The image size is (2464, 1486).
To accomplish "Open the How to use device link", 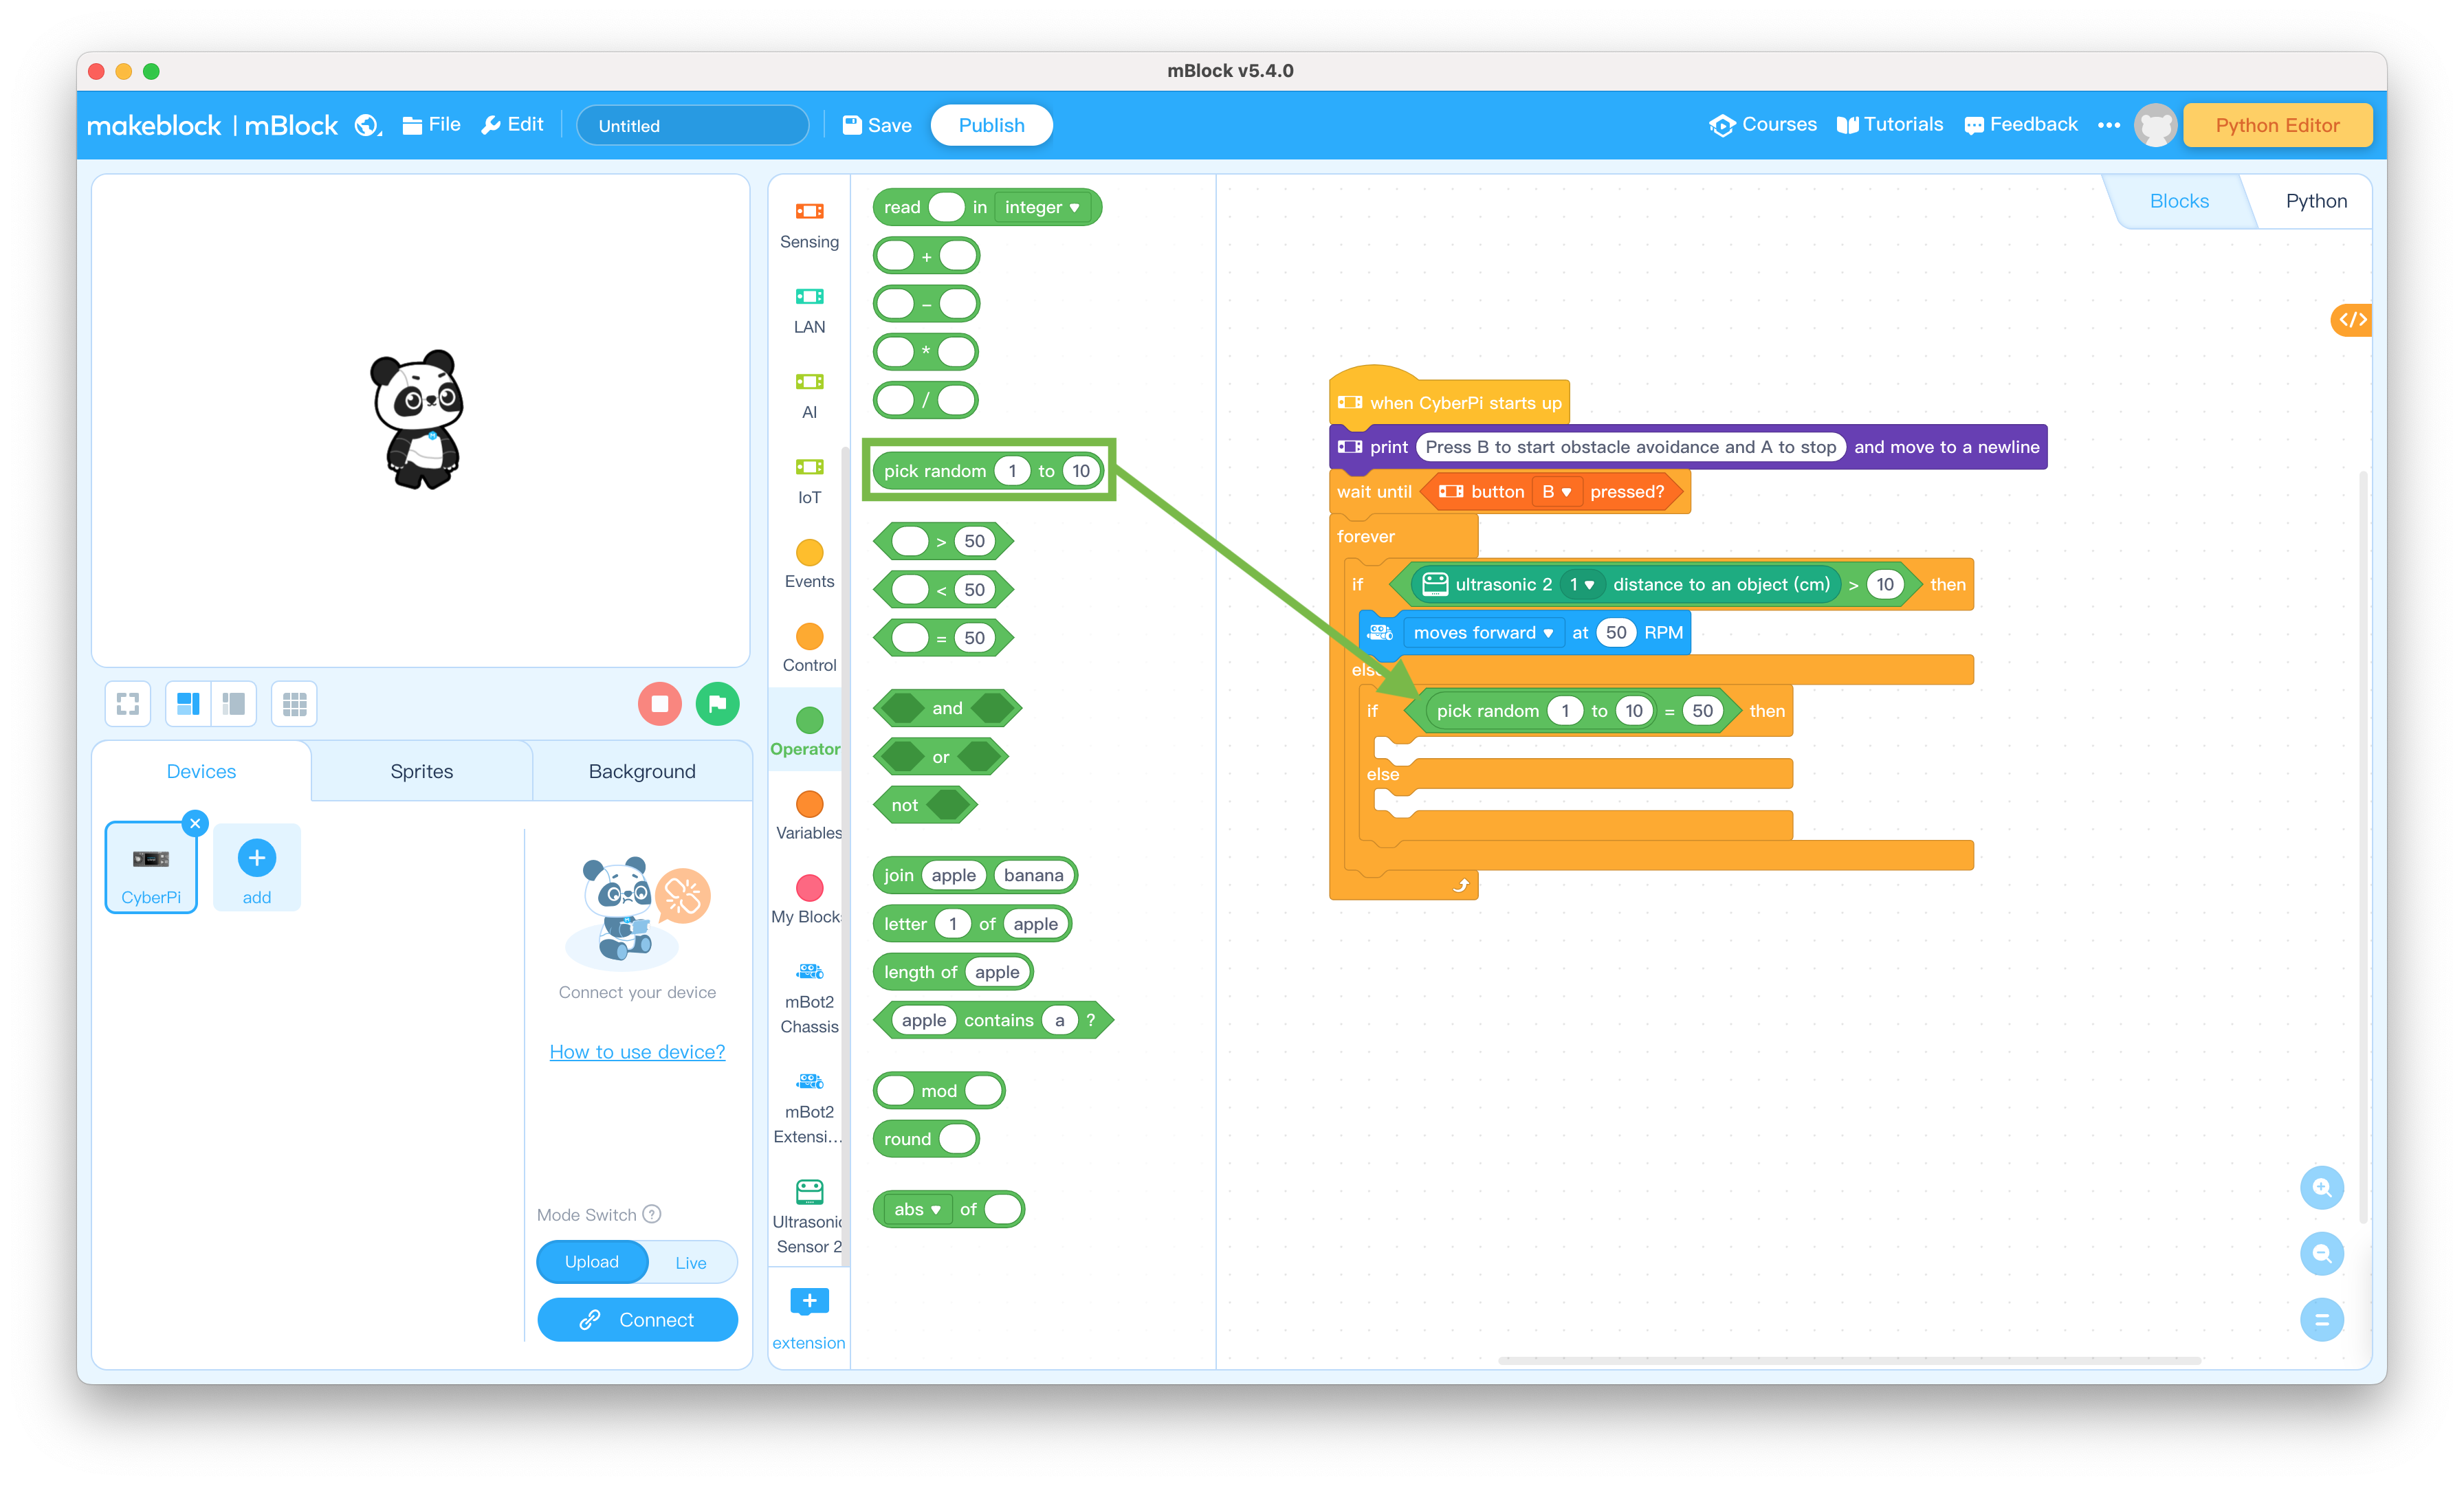I will 637,1052.
